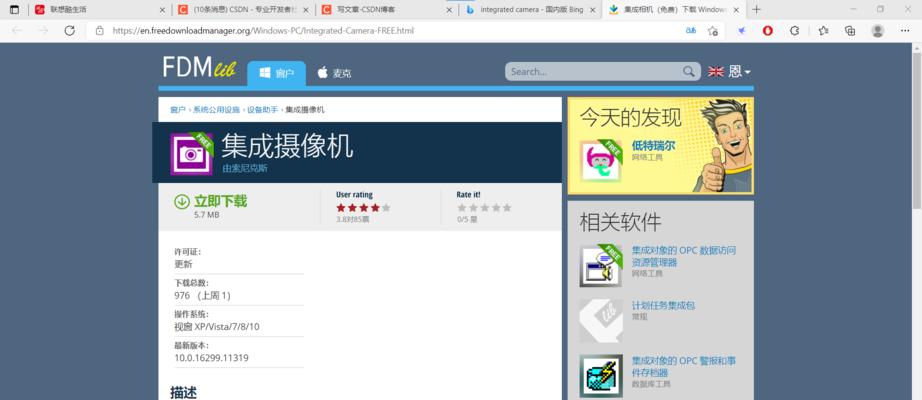Click the translate page icon in address bar
The image size is (922, 400).
pos(691,31)
